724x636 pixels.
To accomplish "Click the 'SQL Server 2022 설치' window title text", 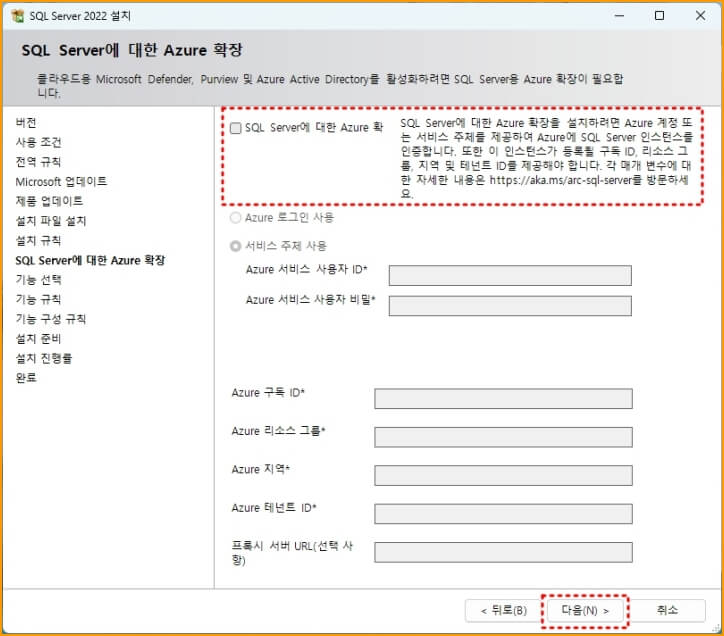I will point(80,16).
